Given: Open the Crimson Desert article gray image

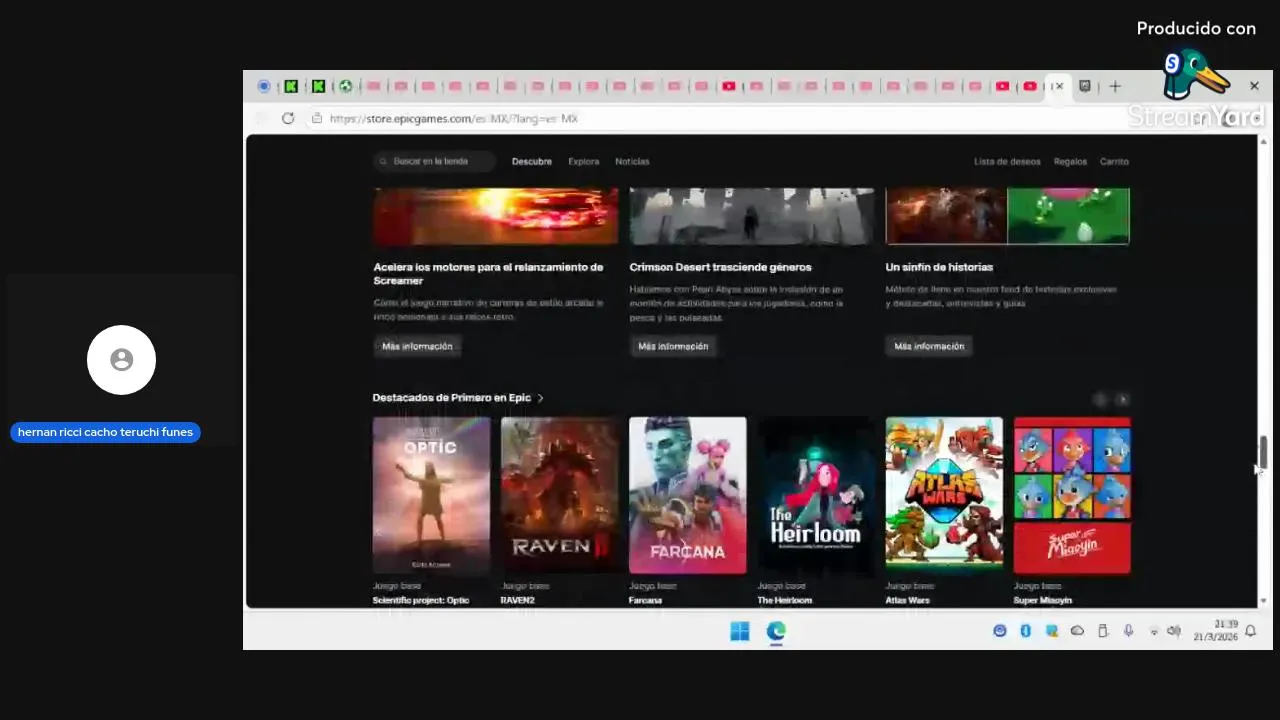Looking at the screenshot, I should [x=752, y=216].
